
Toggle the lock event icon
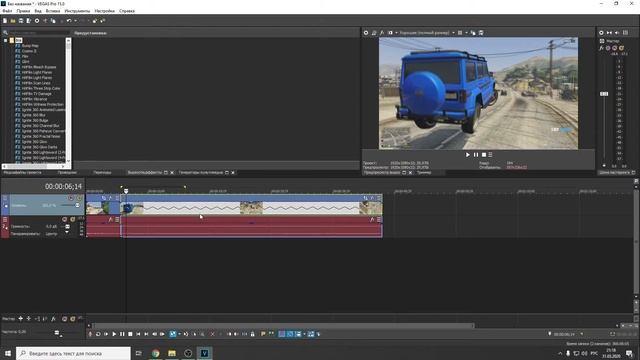253,334
